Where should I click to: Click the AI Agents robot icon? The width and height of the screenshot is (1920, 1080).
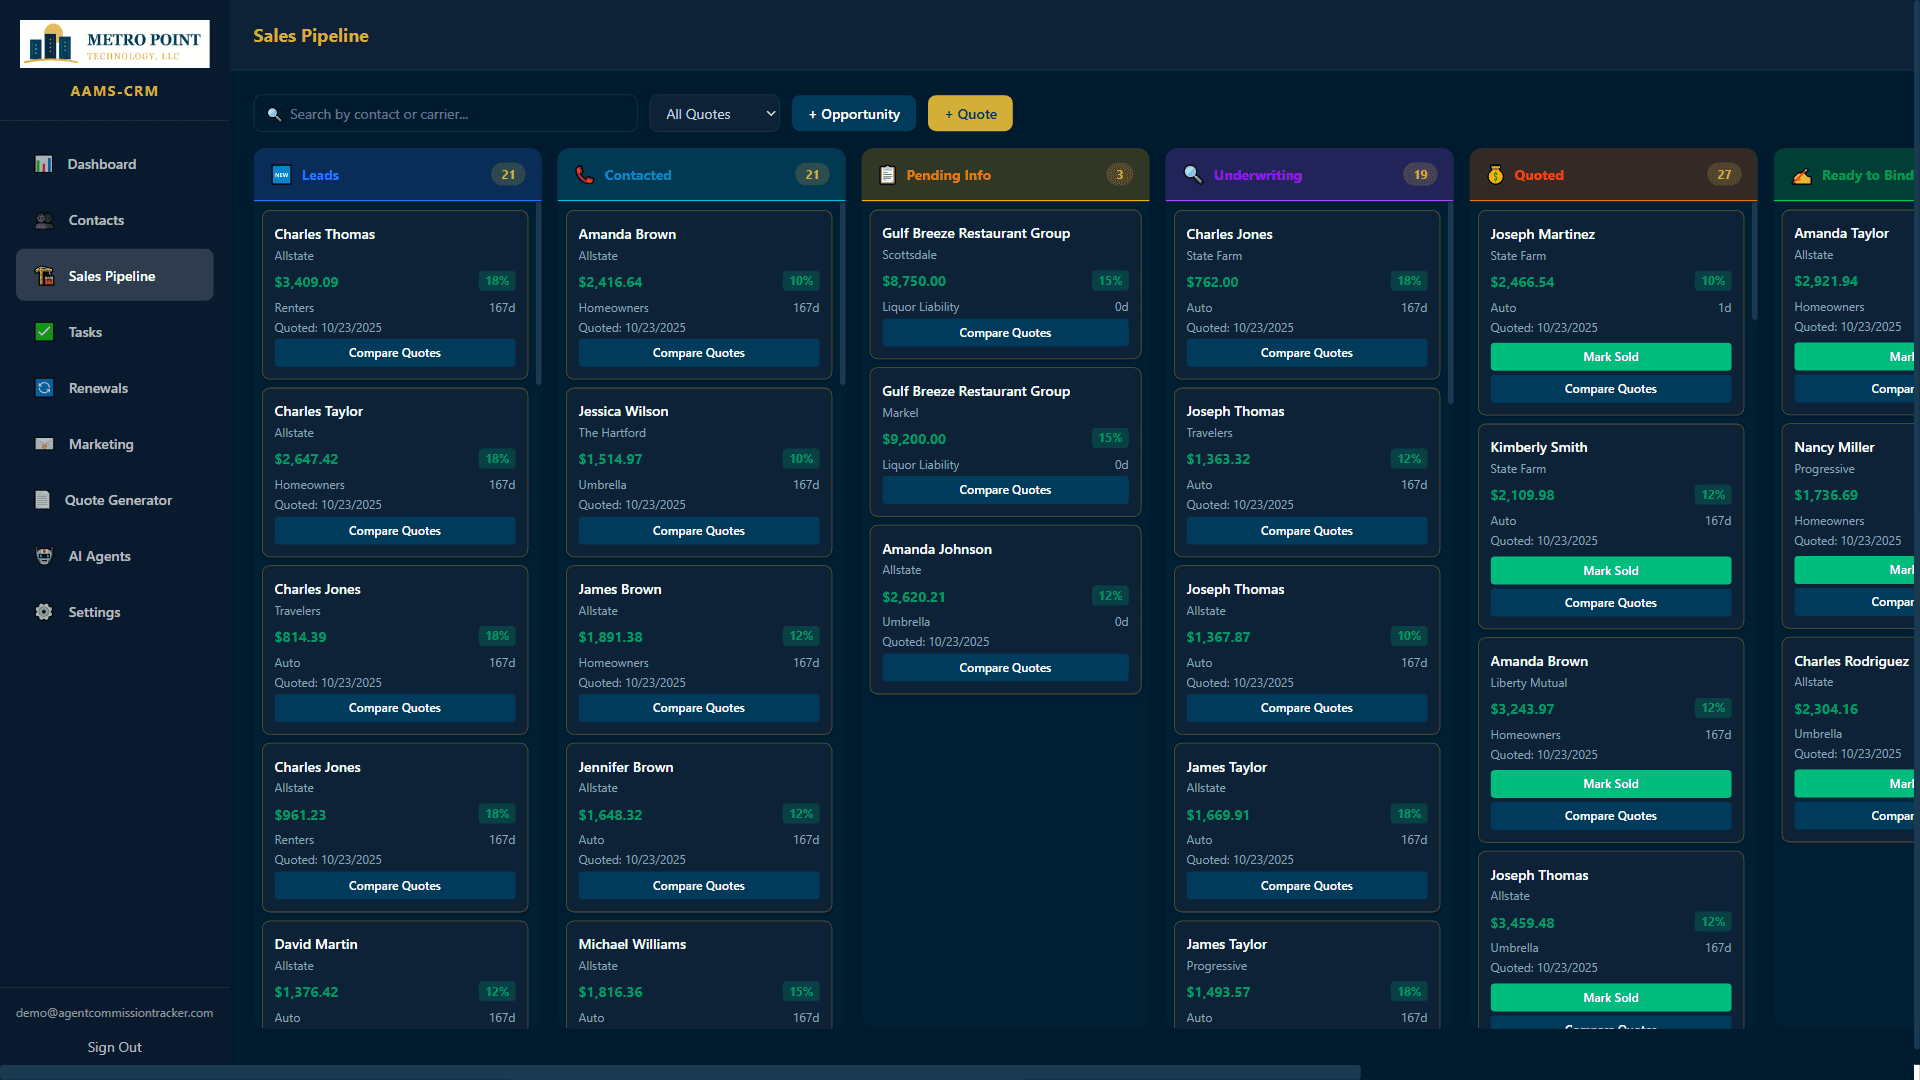coord(44,556)
